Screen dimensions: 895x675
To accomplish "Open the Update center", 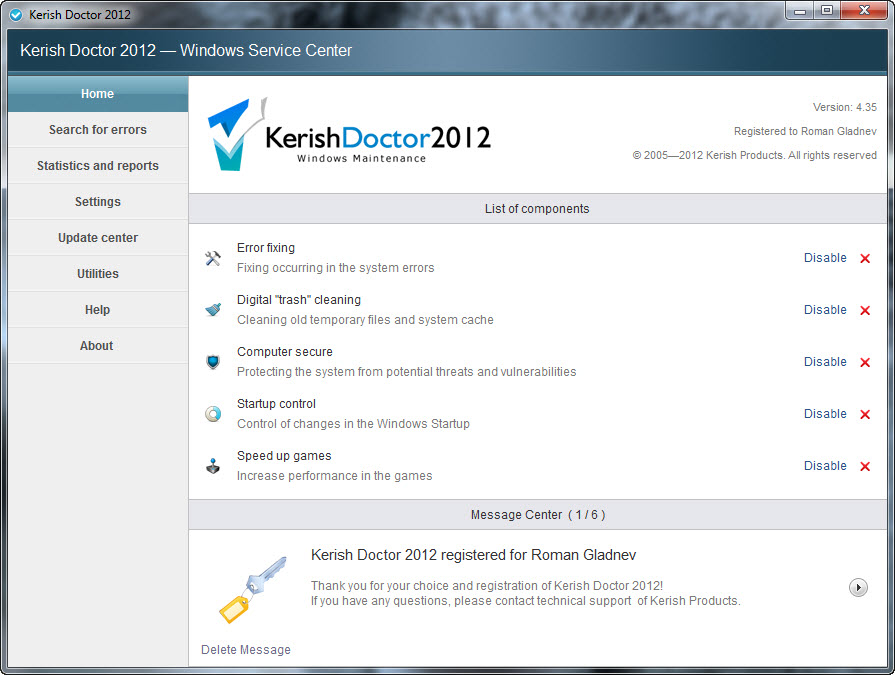I will click(x=98, y=237).
